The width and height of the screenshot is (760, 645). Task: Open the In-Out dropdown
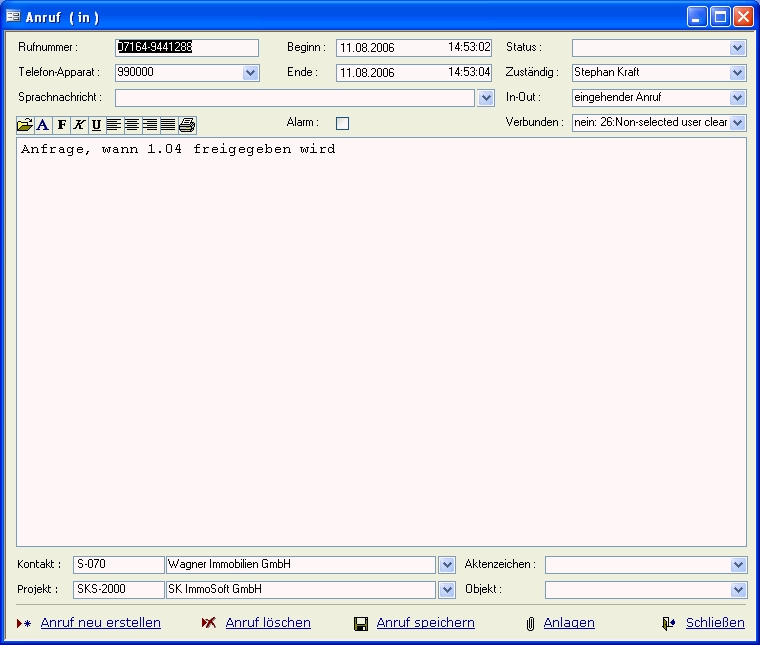(x=738, y=98)
